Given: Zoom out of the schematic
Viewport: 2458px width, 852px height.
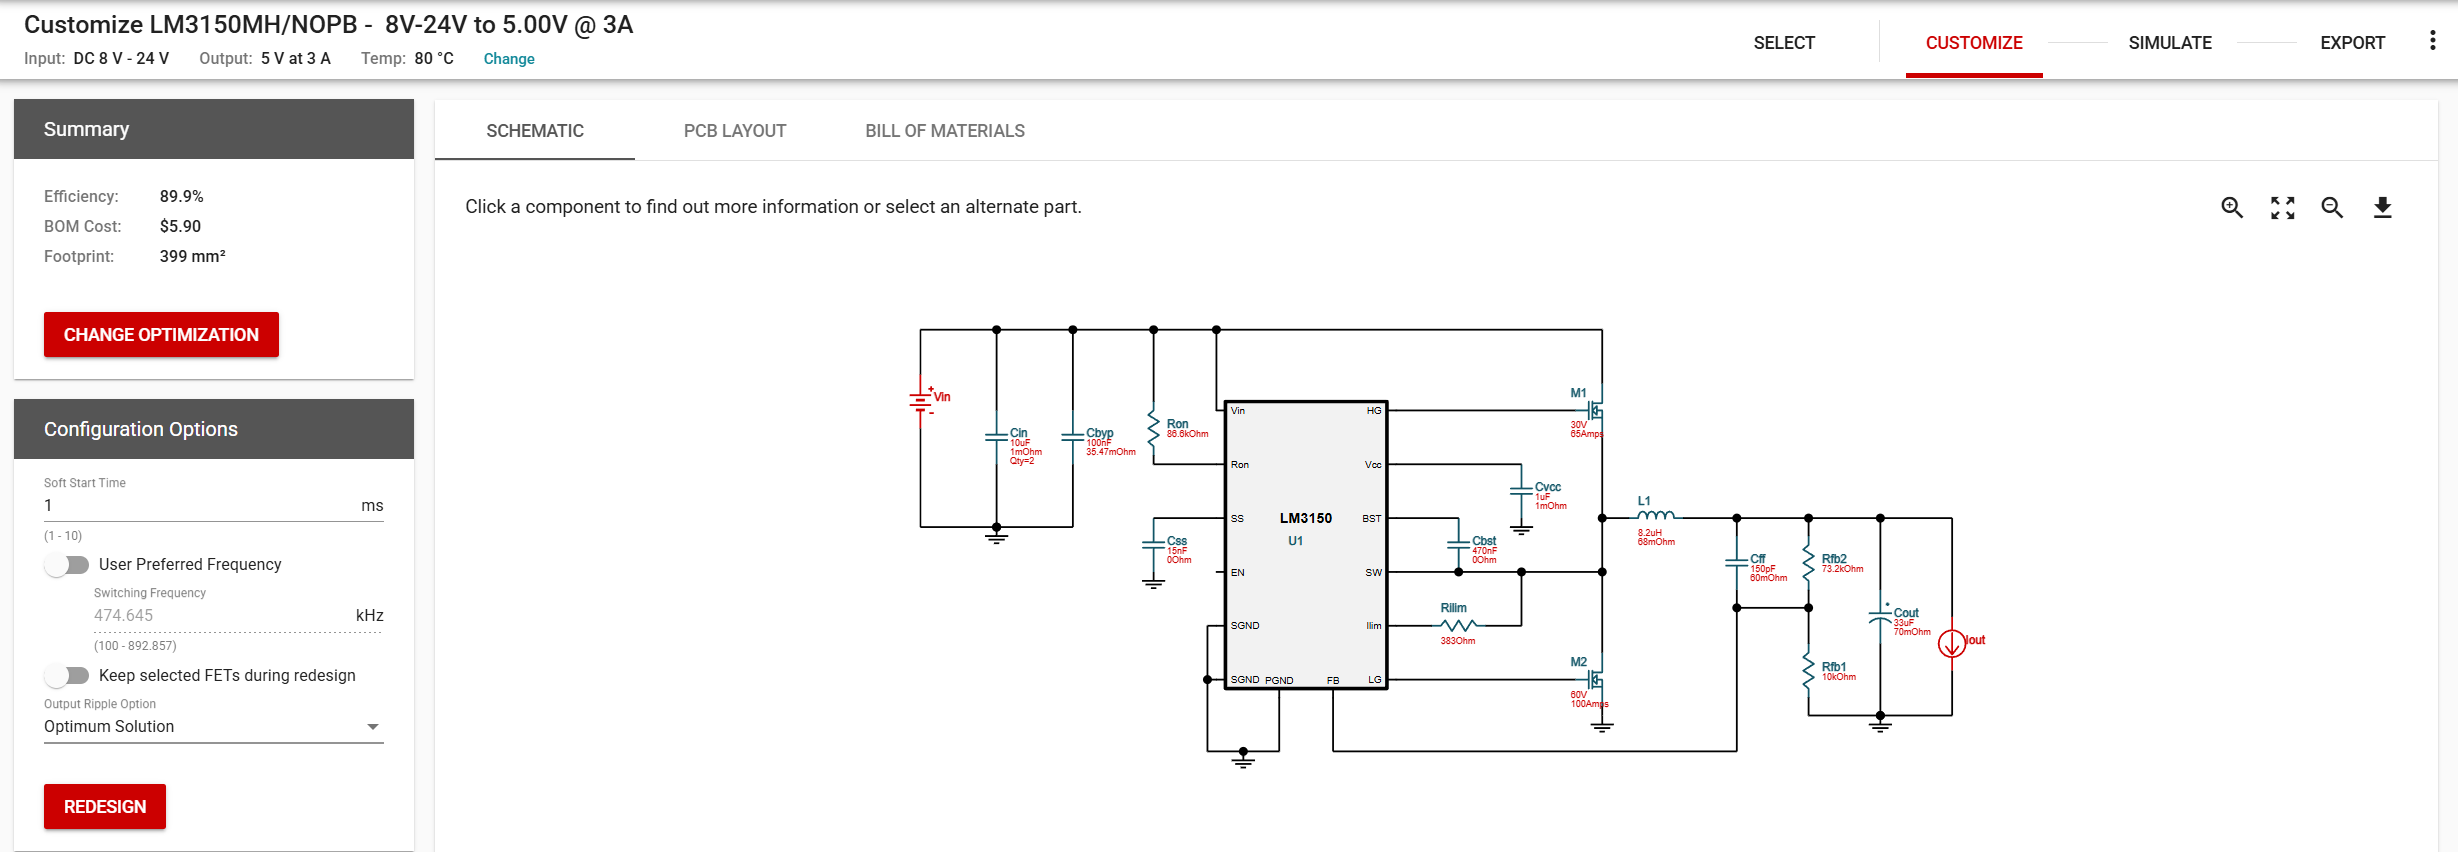Looking at the screenshot, I should (2332, 207).
